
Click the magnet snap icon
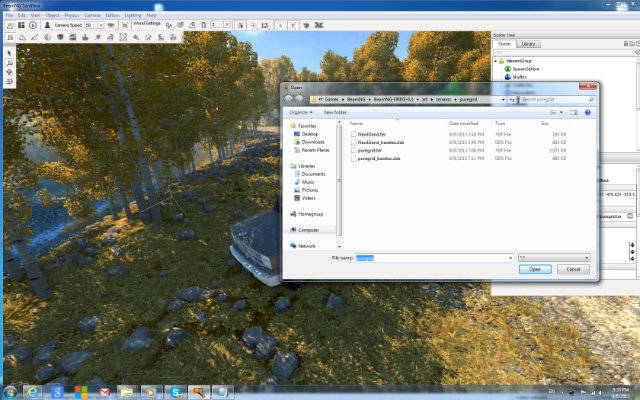coord(203,25)
